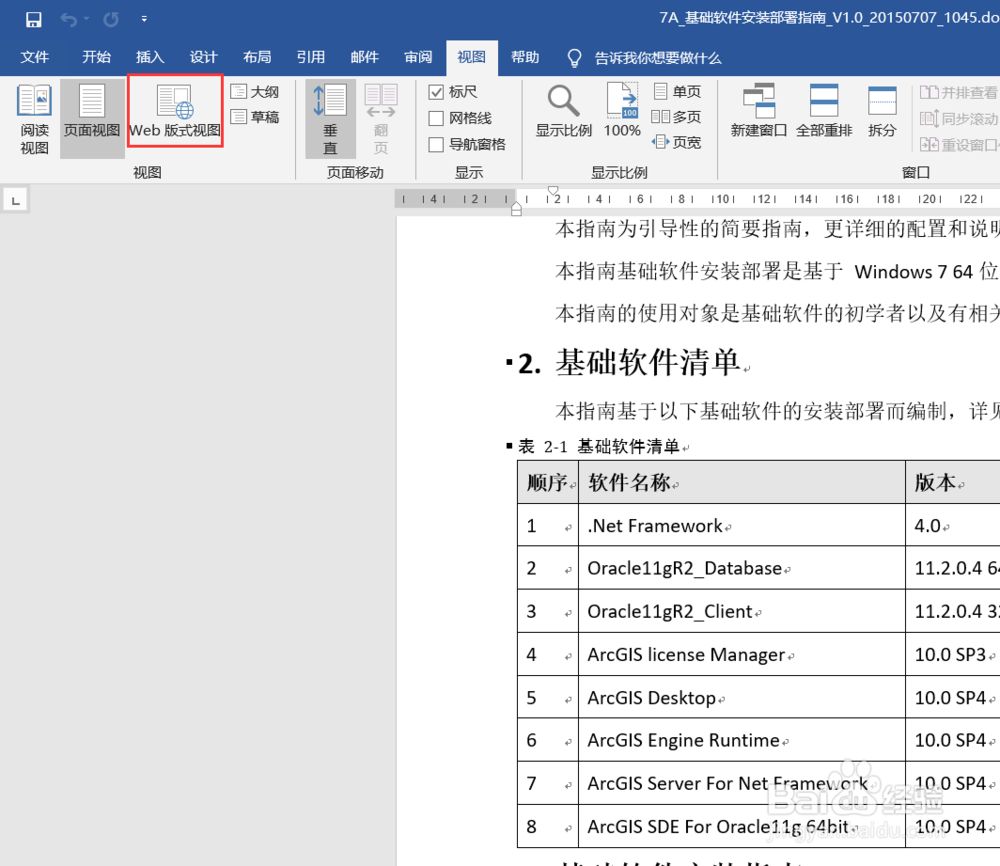Open the 帮助 tab
Image resolution: width=1000 pixels, height=866 pixels.
[525, 57]
